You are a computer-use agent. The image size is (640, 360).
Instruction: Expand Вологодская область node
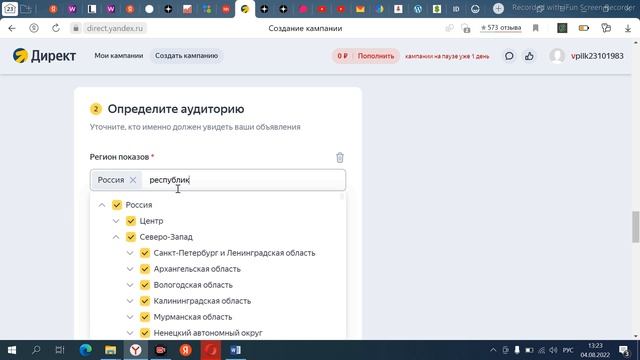point(130,285)
